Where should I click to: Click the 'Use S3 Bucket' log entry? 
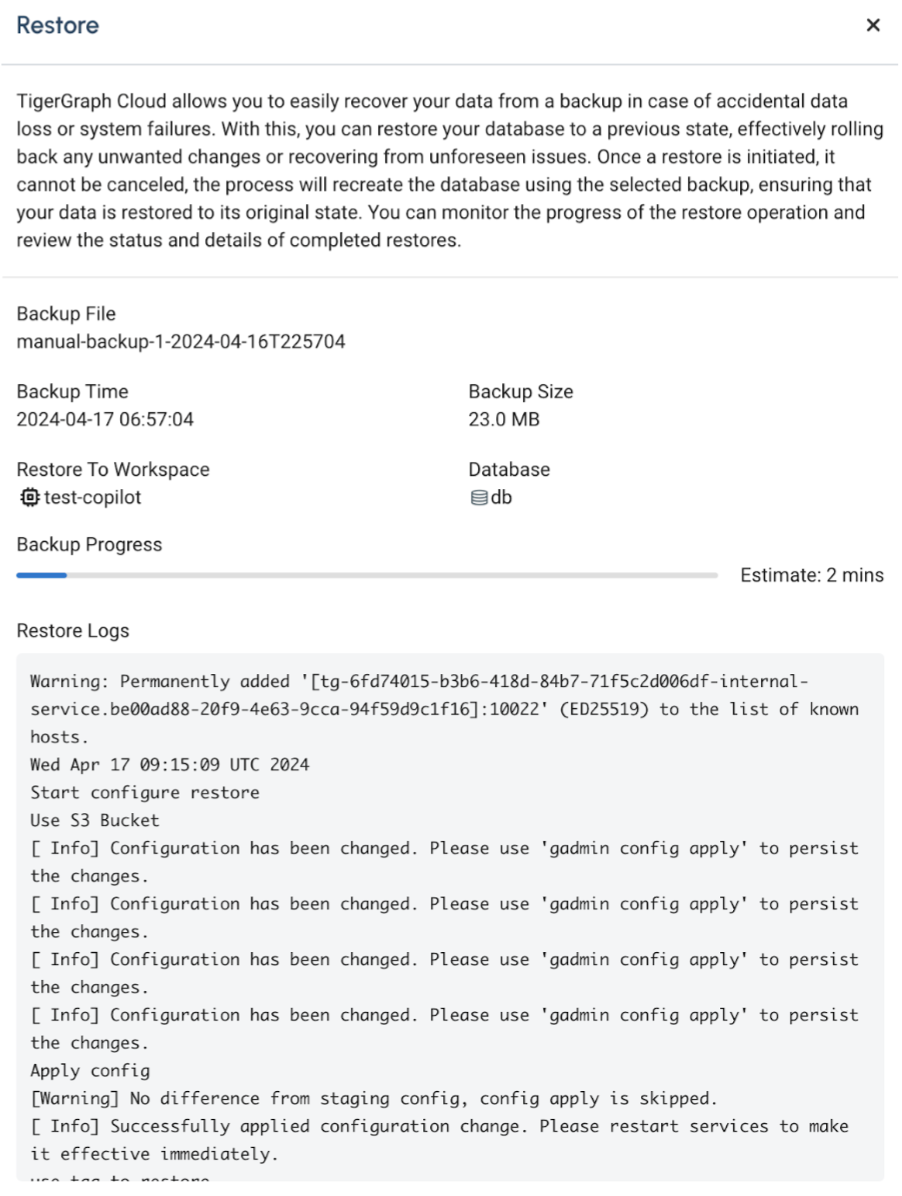point(95,821)
